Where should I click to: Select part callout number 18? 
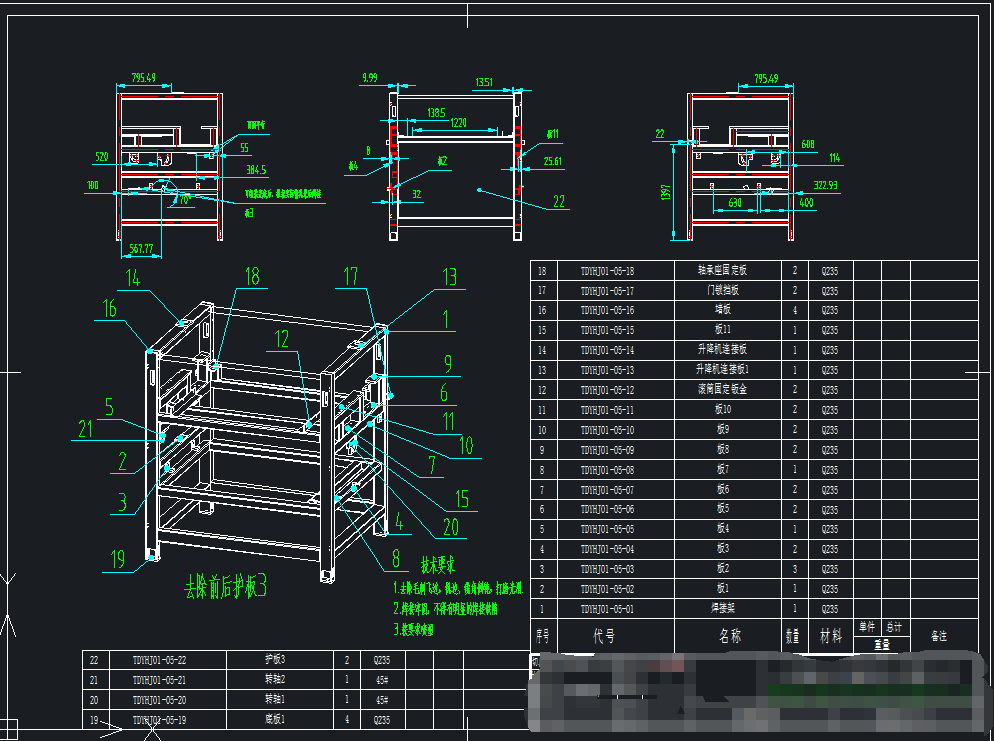(x=251, y=276)
